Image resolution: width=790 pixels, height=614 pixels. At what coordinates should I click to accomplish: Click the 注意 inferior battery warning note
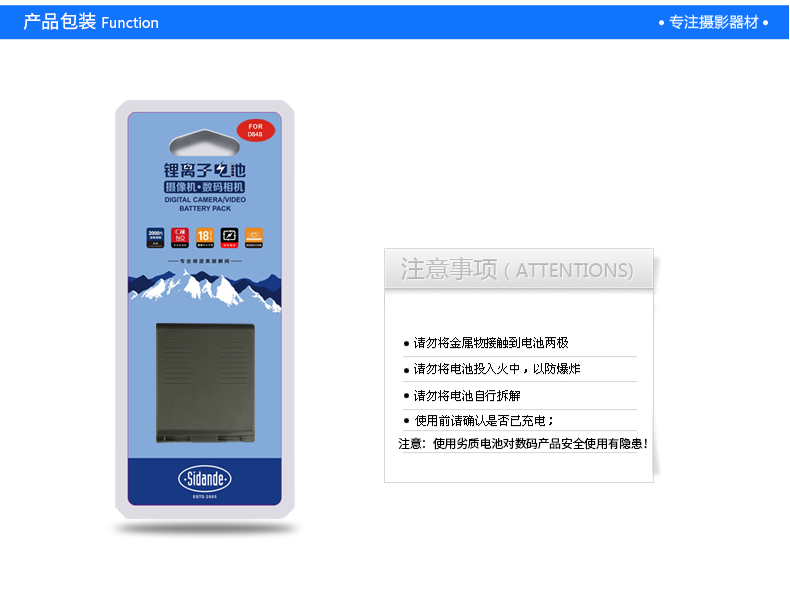[523, 444]
